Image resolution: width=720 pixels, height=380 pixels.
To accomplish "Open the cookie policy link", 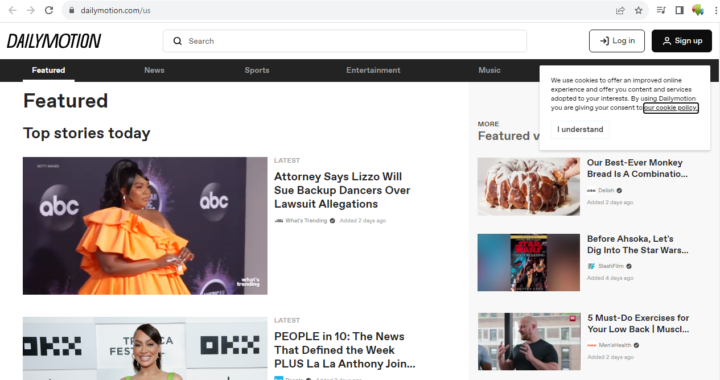I will click(x=670, y=108).
